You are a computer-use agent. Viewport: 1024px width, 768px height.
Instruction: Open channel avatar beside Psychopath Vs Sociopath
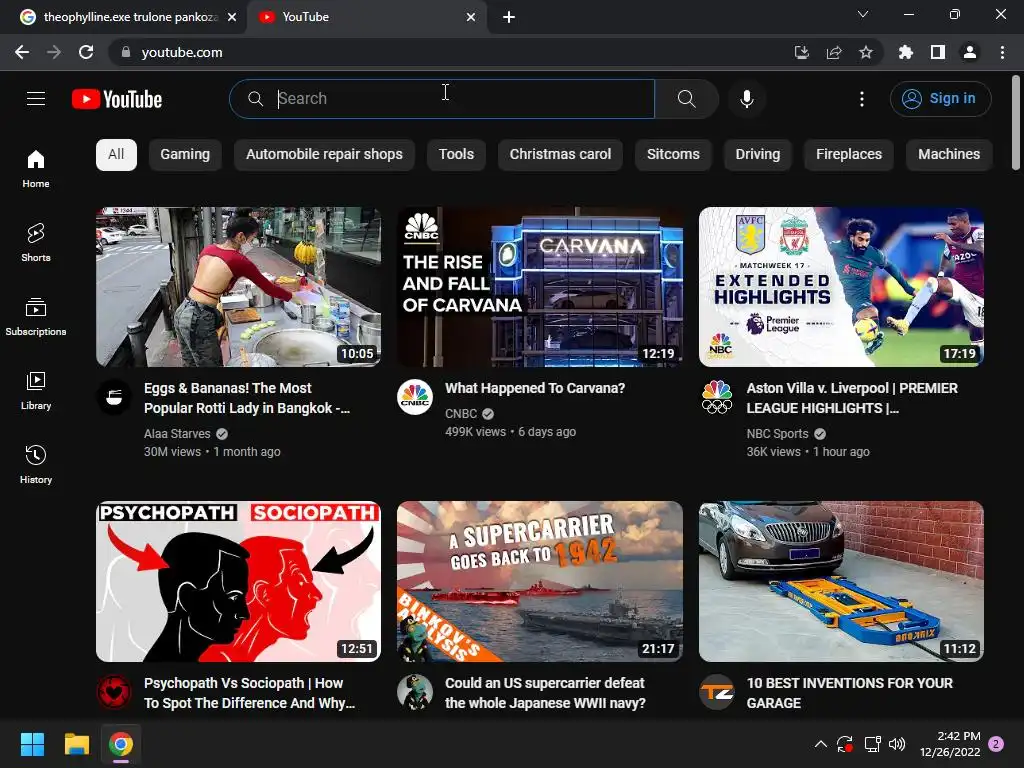(x=114, y=692)
